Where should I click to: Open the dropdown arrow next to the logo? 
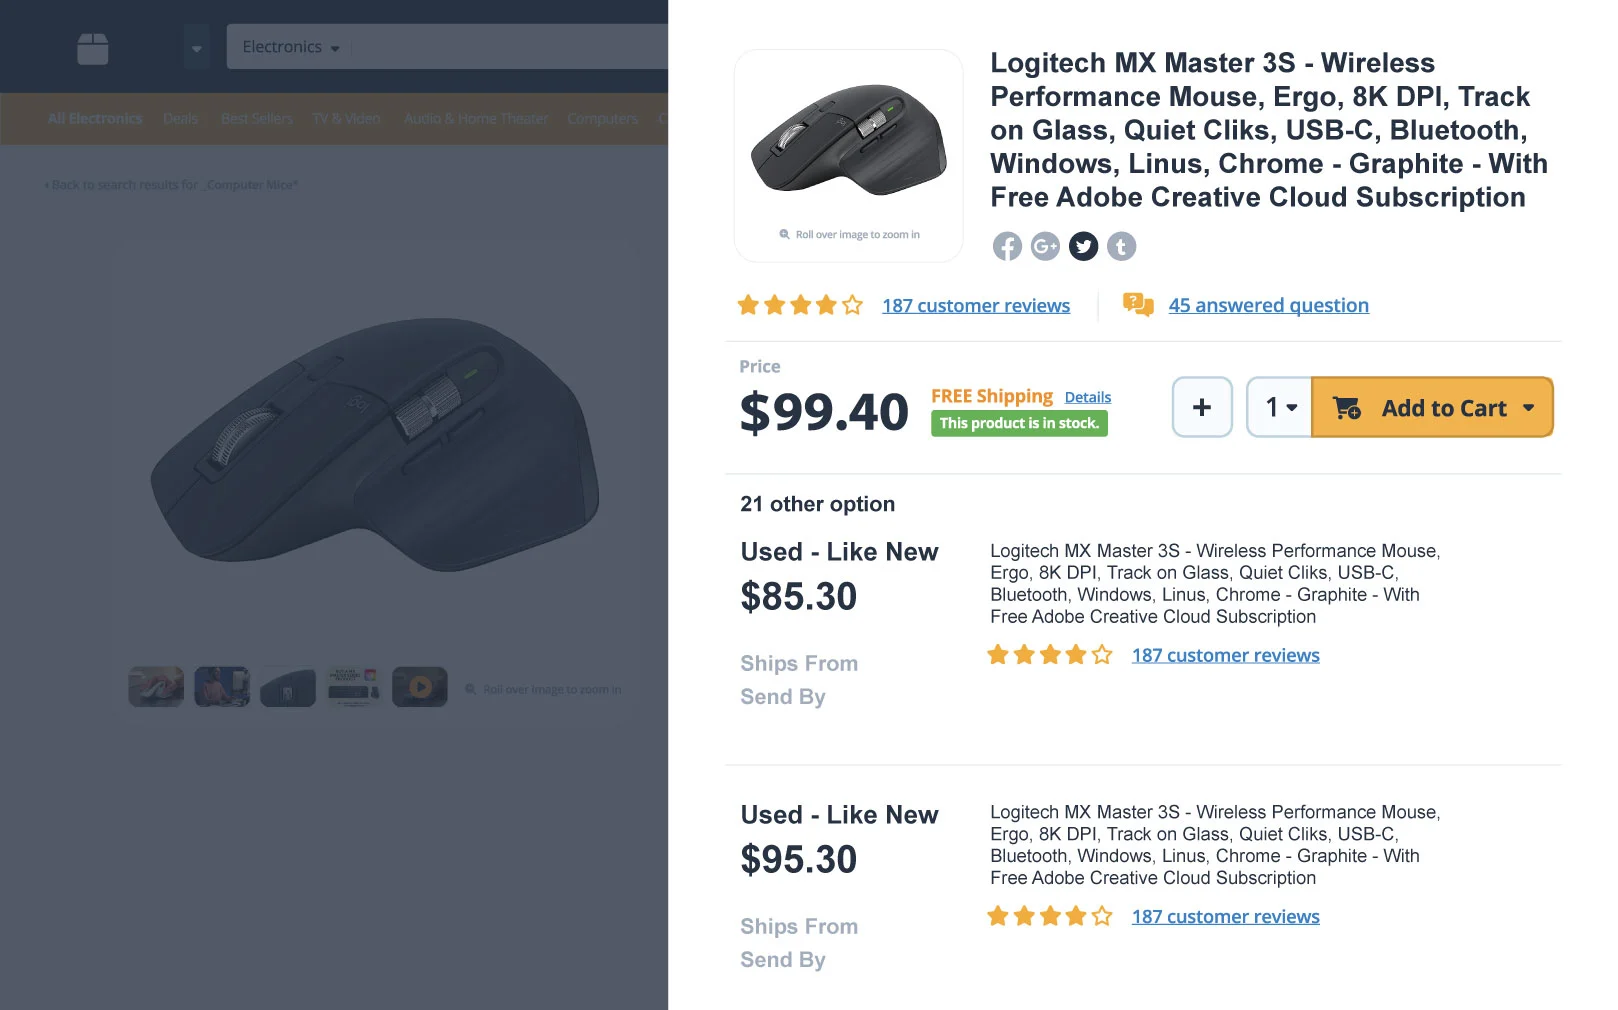pyautogui.click(x=197, y=46)
